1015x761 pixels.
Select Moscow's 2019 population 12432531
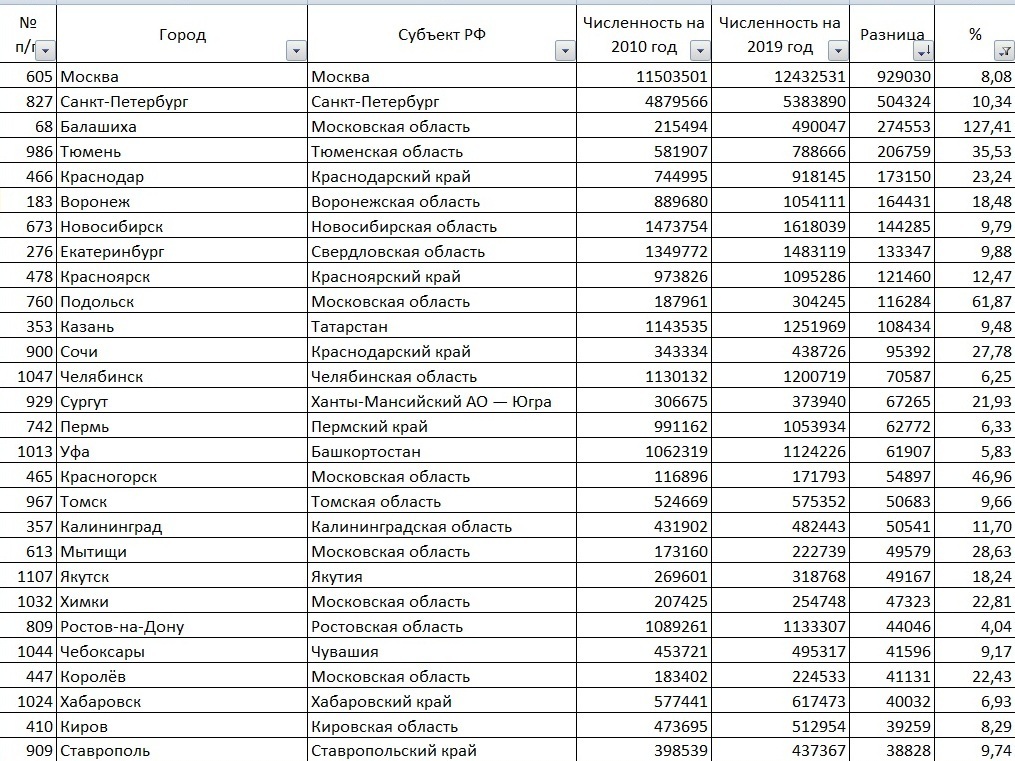780,77
